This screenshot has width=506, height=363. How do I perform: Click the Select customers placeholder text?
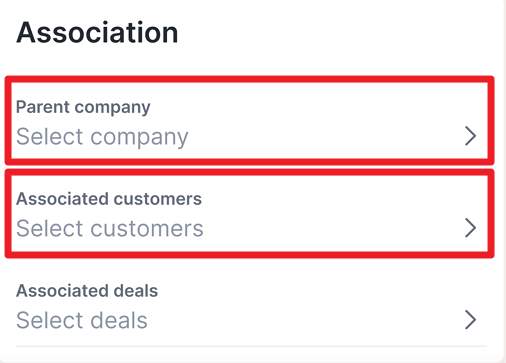pos(110,228)
